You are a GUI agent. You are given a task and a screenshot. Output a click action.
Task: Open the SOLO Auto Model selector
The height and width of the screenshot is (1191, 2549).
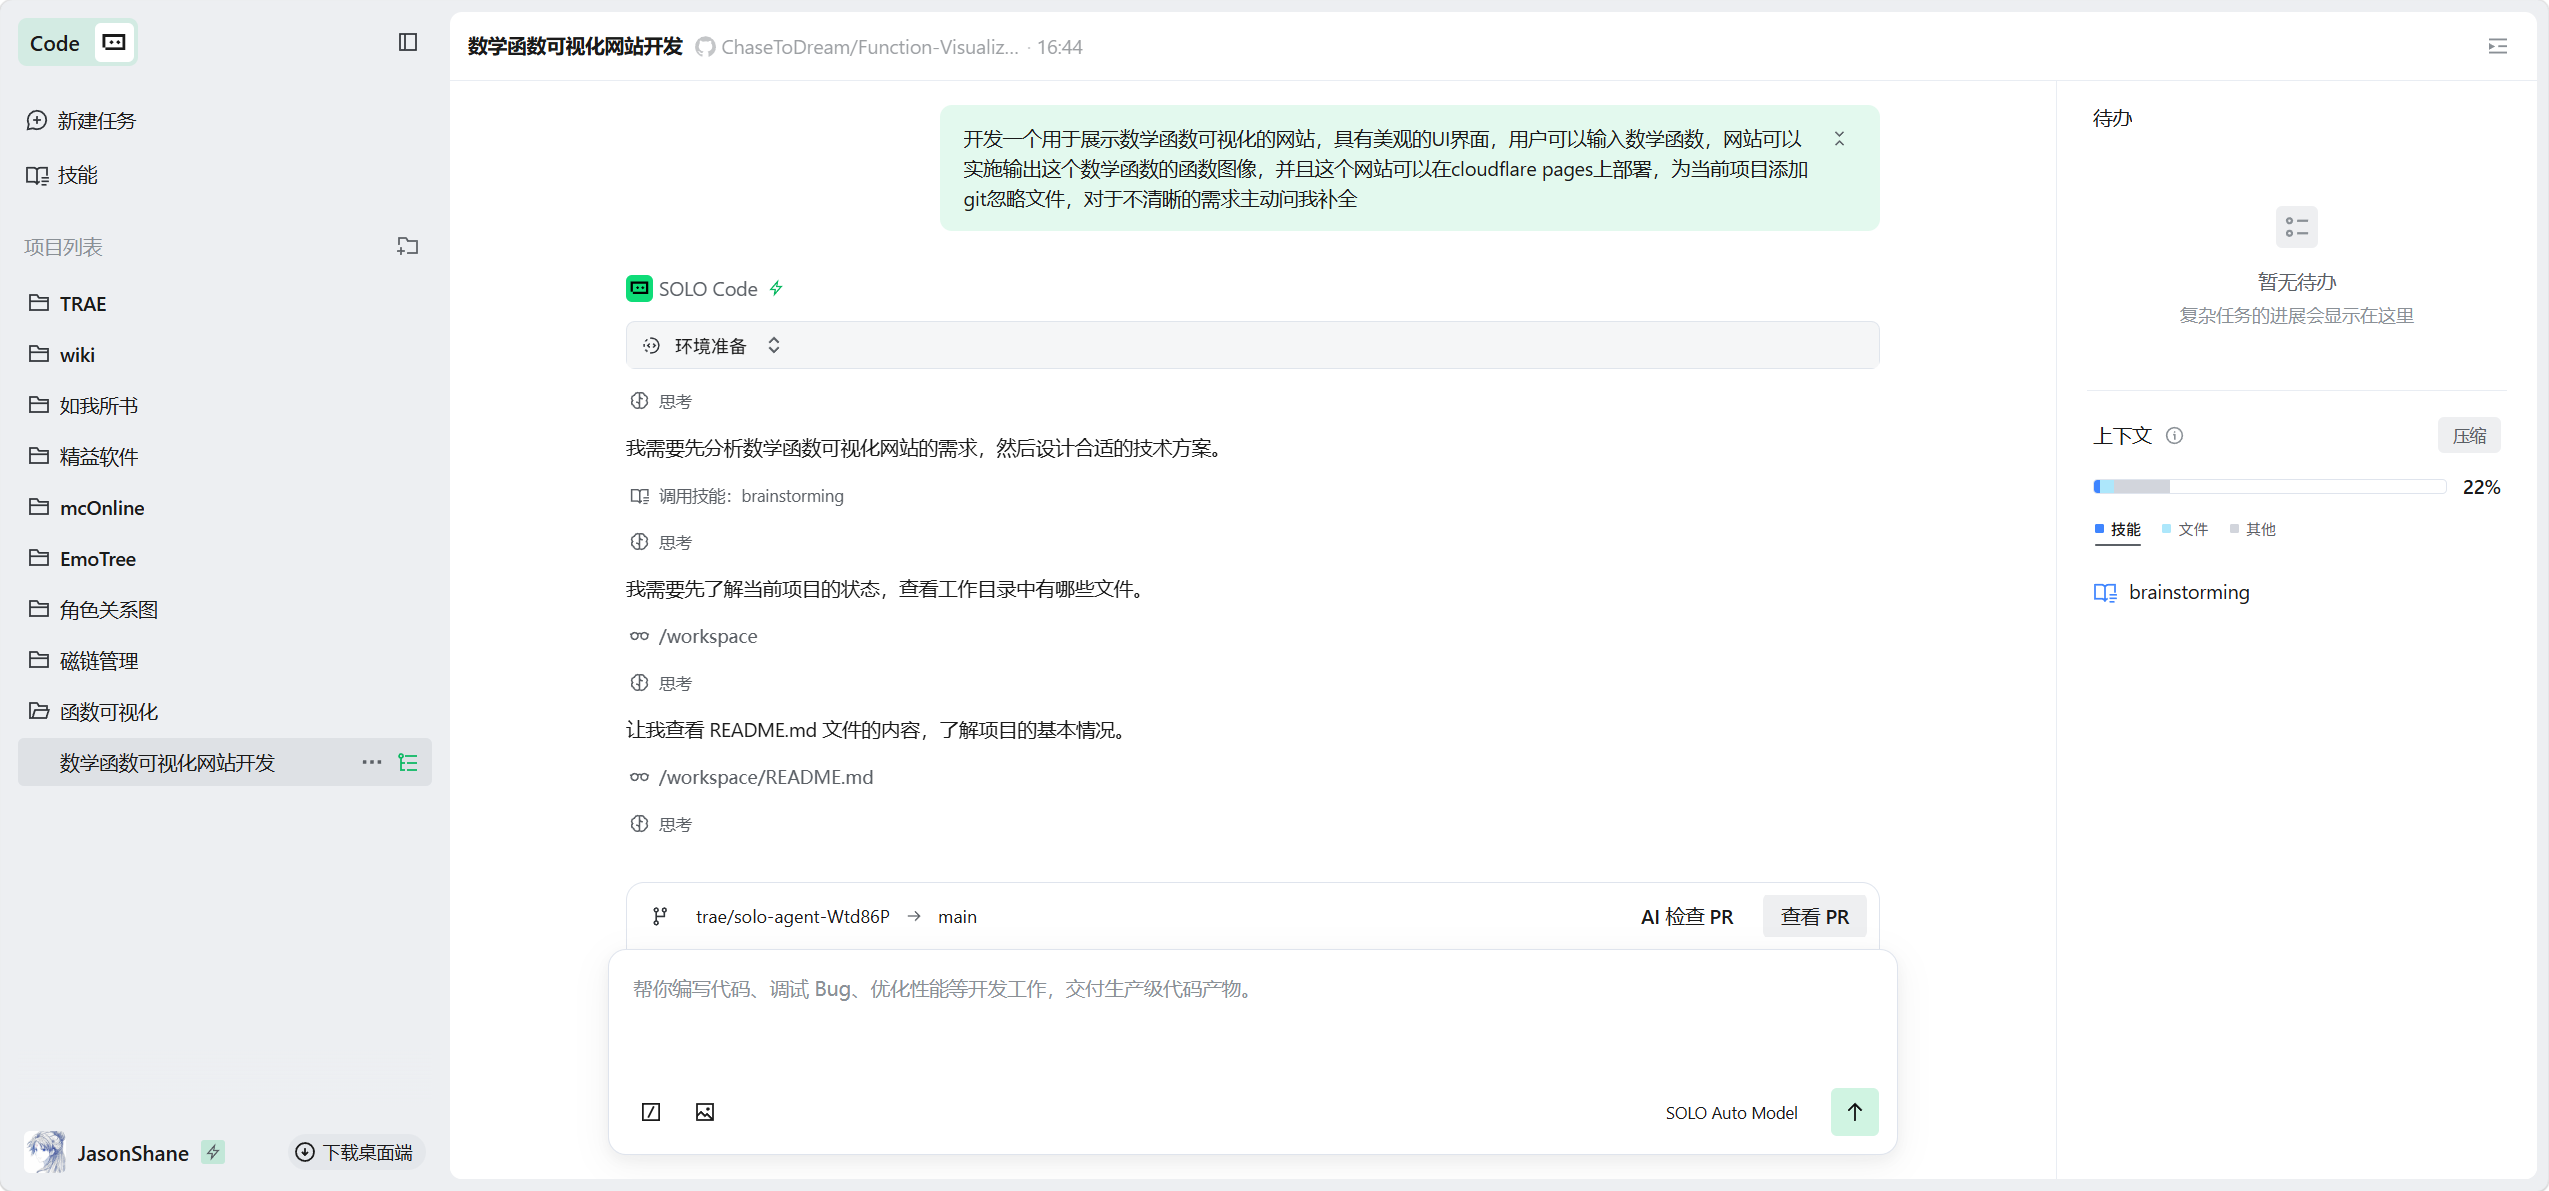1731,1113
